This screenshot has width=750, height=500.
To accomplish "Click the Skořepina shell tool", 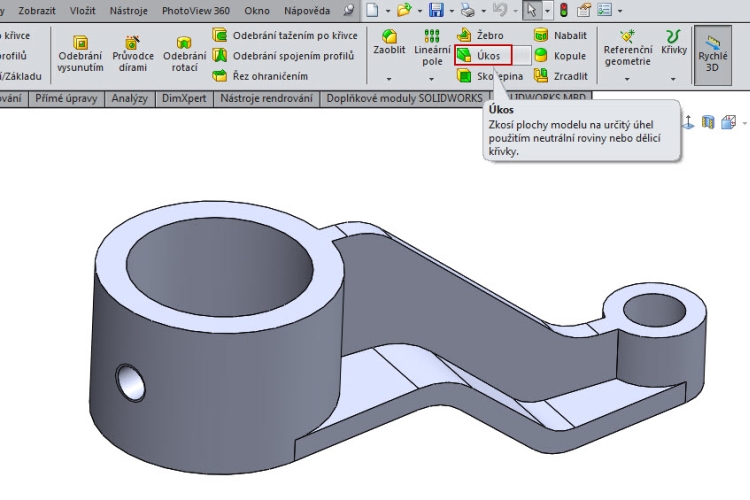I will 490,76.
